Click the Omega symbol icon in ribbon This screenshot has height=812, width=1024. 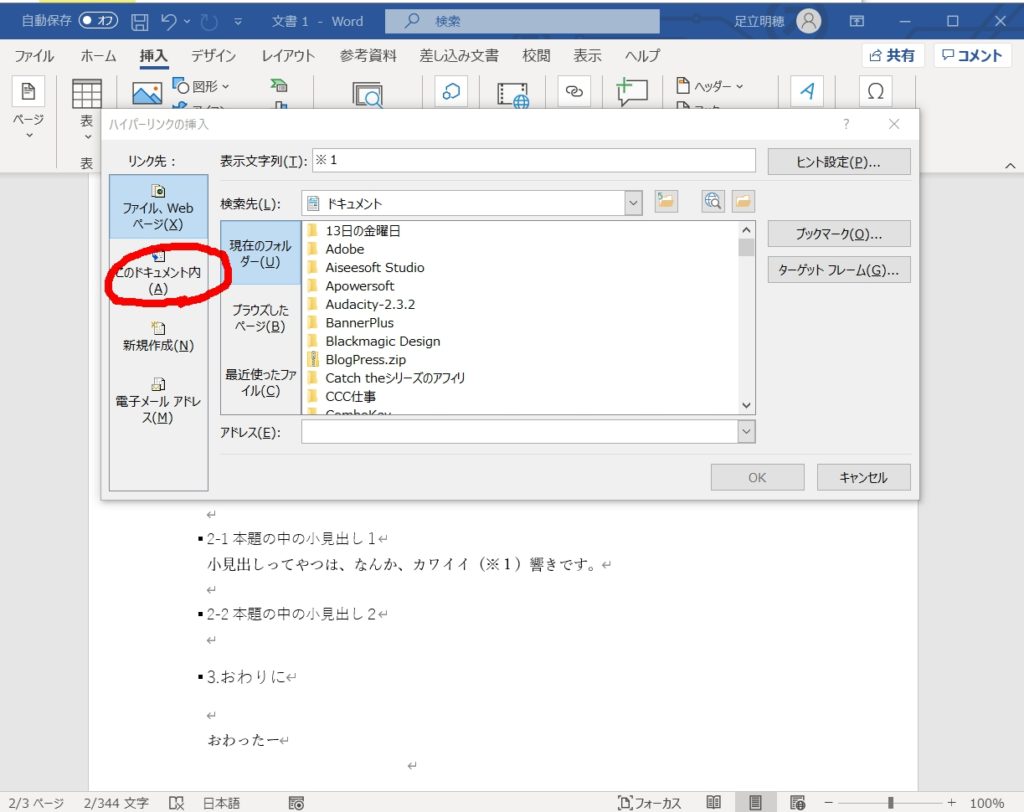pyautogui.click(x=875, y=92)
